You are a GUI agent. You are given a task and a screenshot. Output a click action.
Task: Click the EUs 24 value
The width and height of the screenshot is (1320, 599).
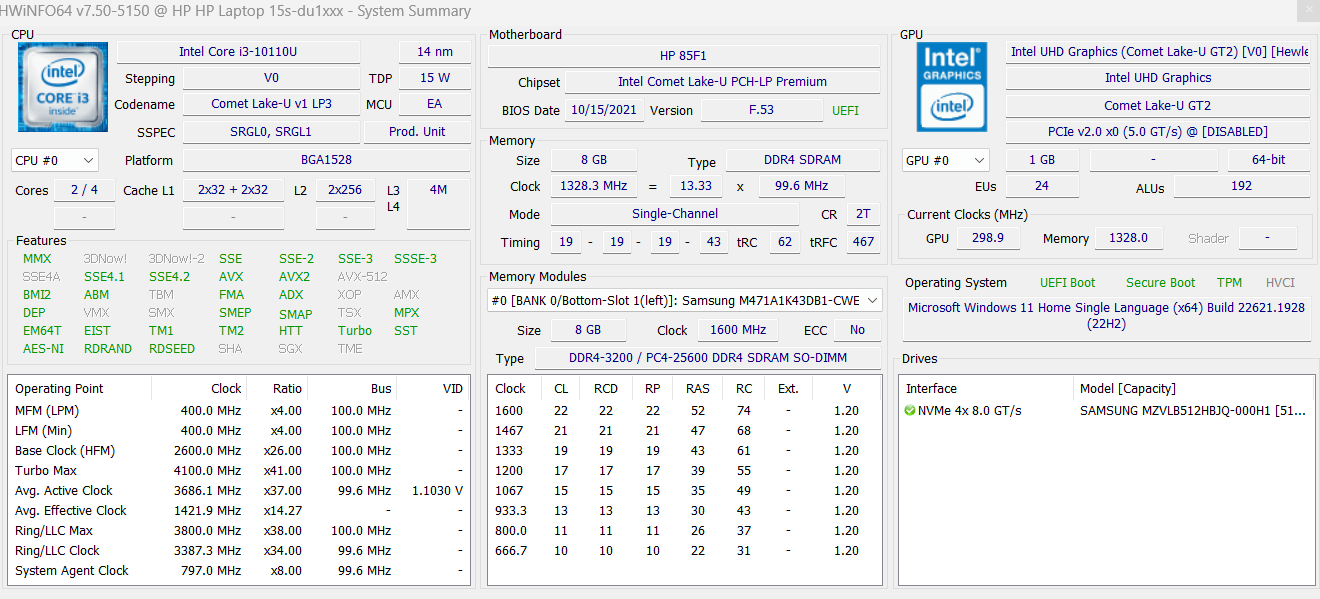[1042, 186]
